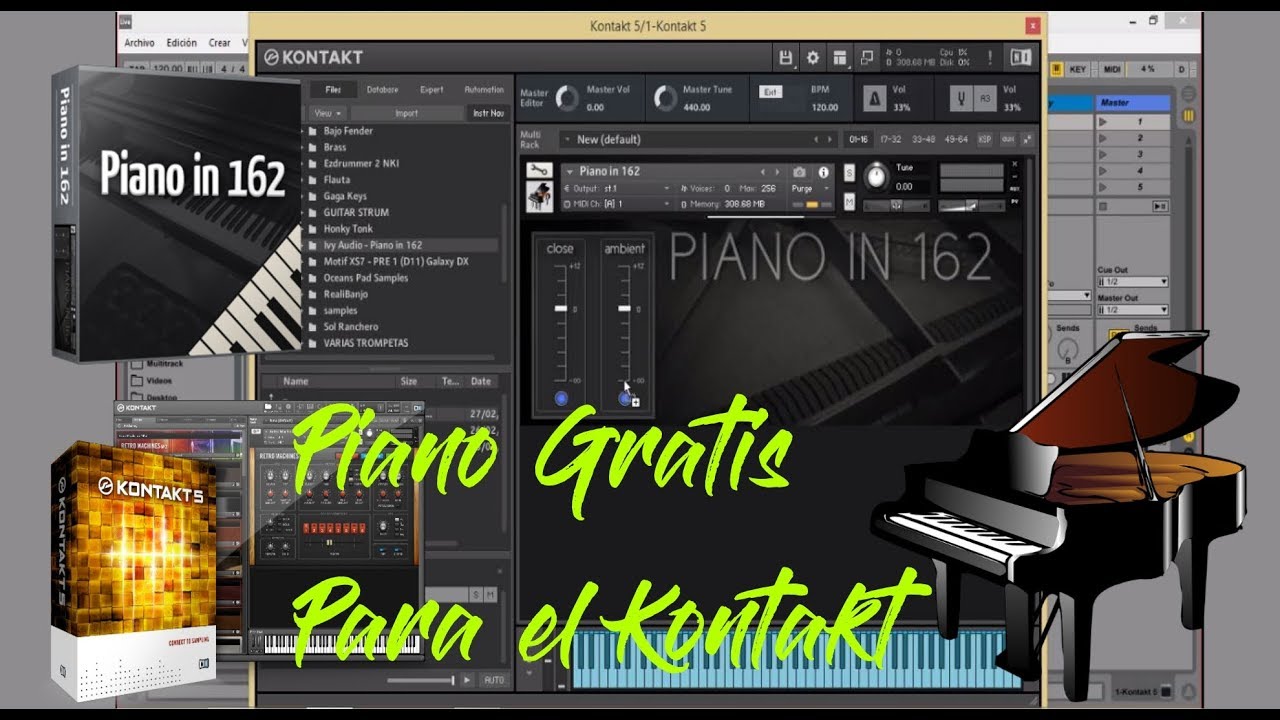Click the rack minimize arrows icon
The width and height of the screenshot is (1280, 720).
coord(1027,139)
